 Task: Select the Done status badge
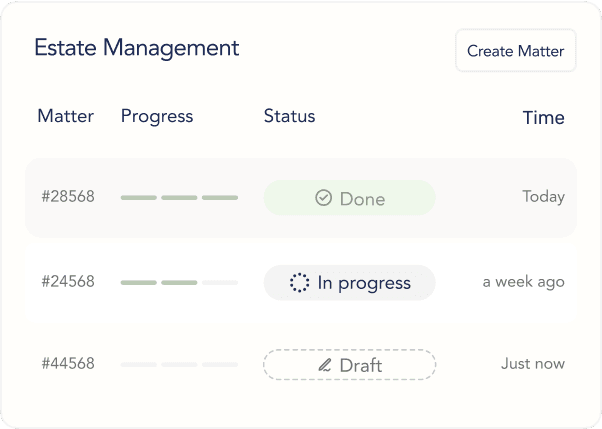[x=349, y=198]
